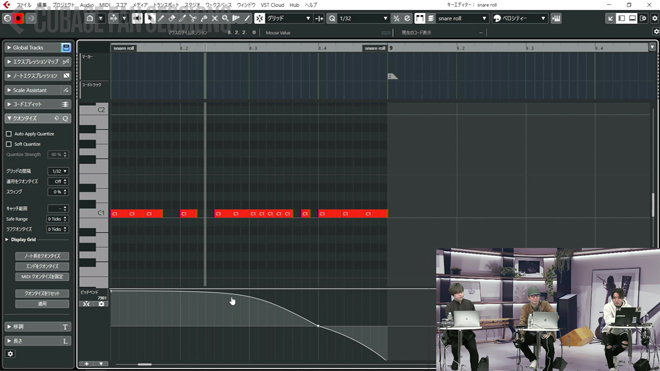
Task: Click the Scale Assistant section icon
Action: pos(66,90)
